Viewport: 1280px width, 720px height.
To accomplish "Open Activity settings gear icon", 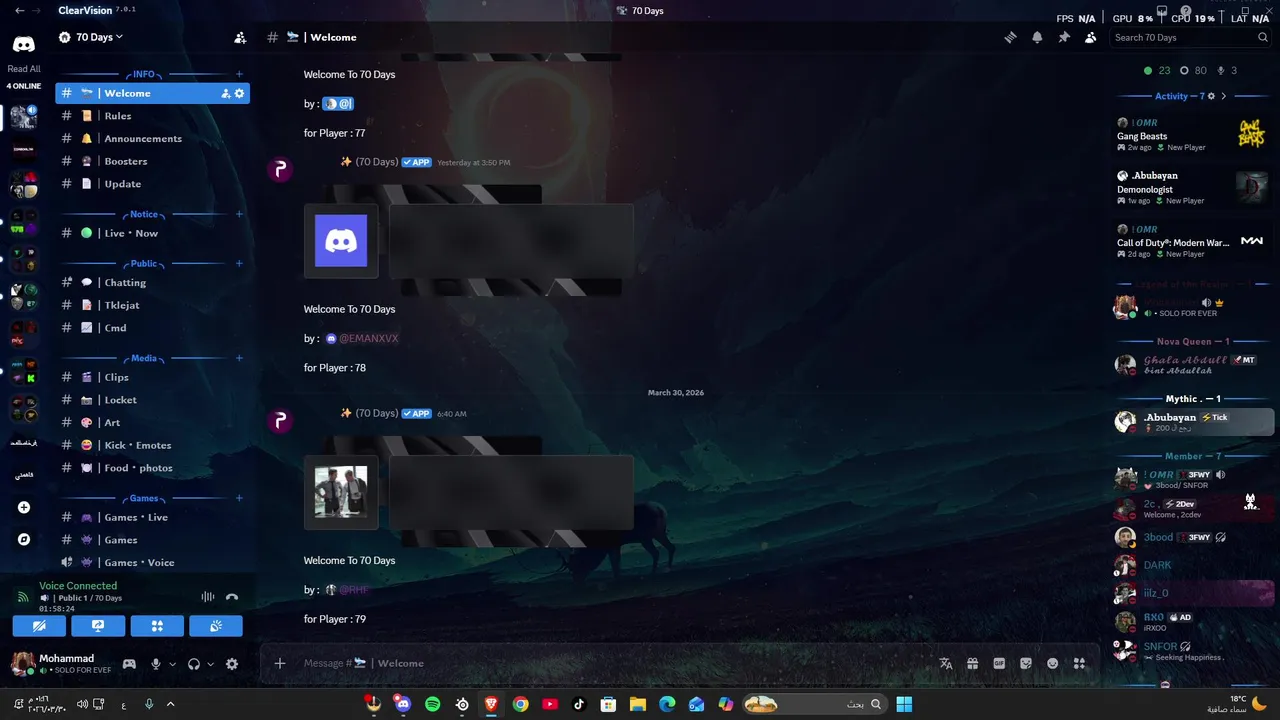I will click(x=1211, y=96).
